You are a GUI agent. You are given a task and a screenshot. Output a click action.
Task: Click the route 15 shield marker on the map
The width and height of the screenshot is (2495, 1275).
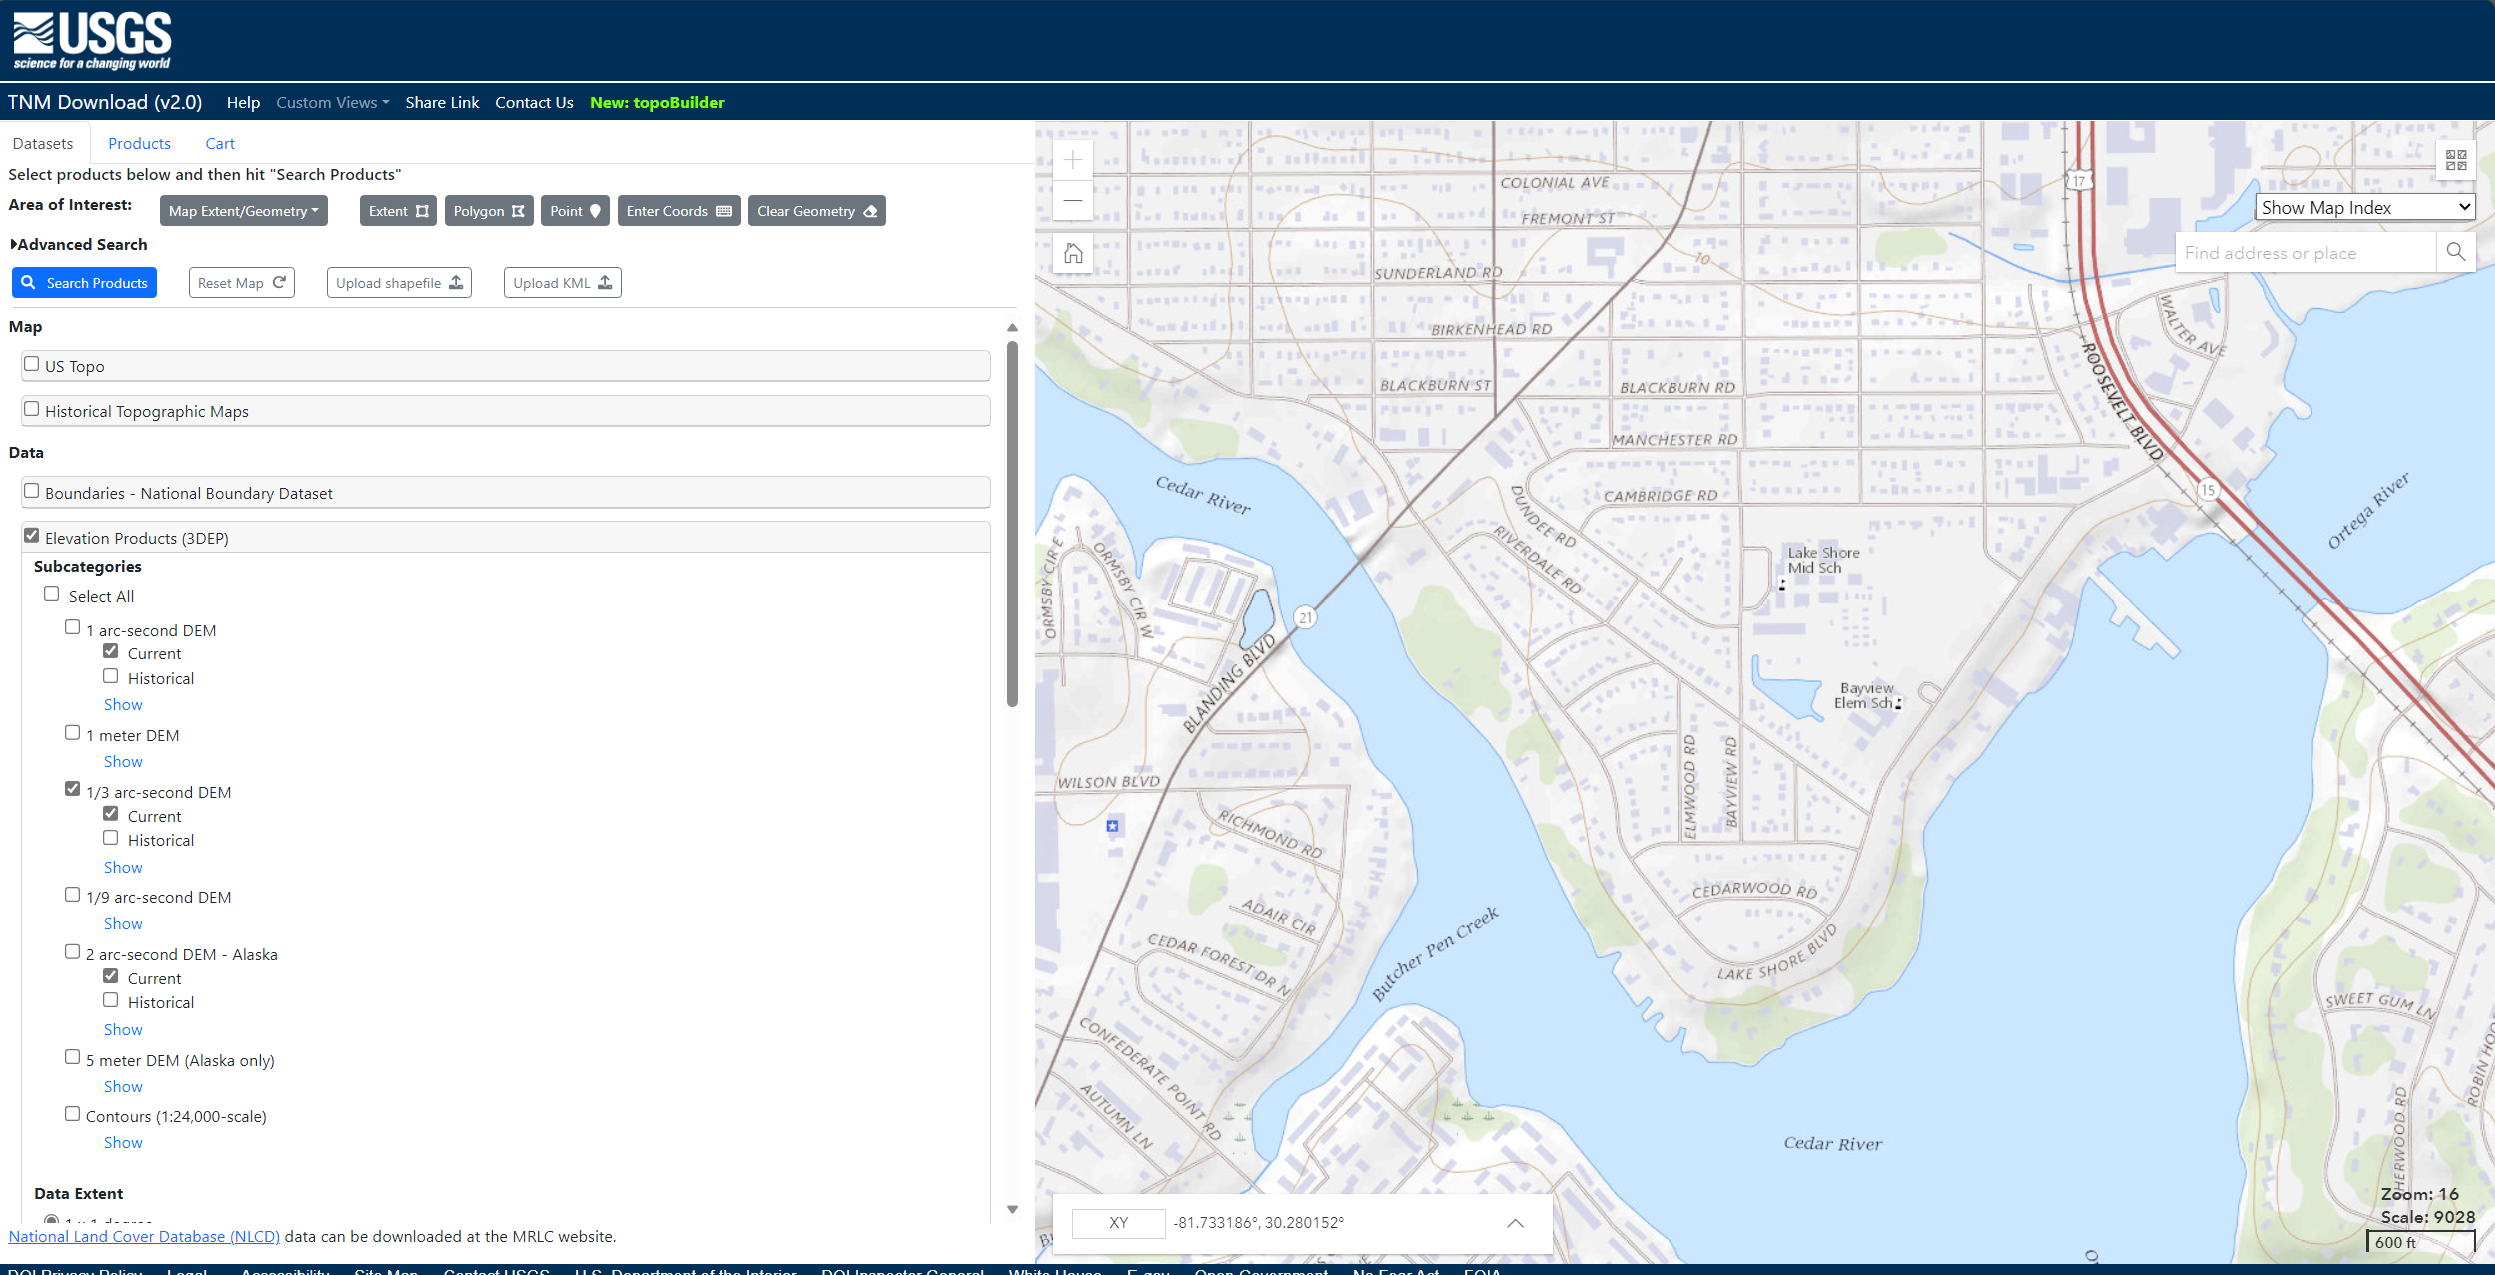(2208, 490)
